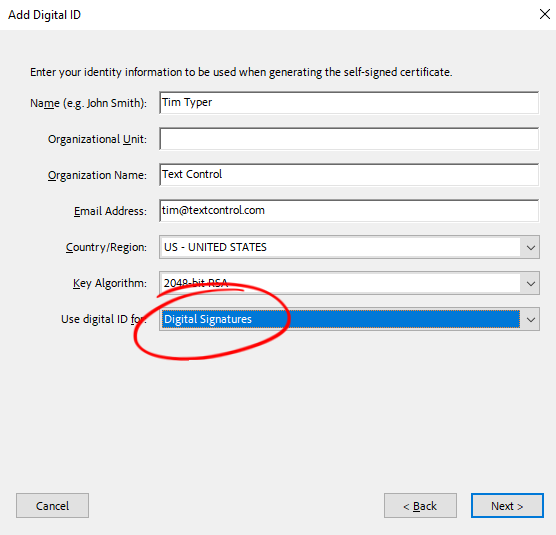Expand the Use digital ID for dropdown arrow
Image resolution: width=556 pixels, height=535 pixels.
[x=530, y=319]
